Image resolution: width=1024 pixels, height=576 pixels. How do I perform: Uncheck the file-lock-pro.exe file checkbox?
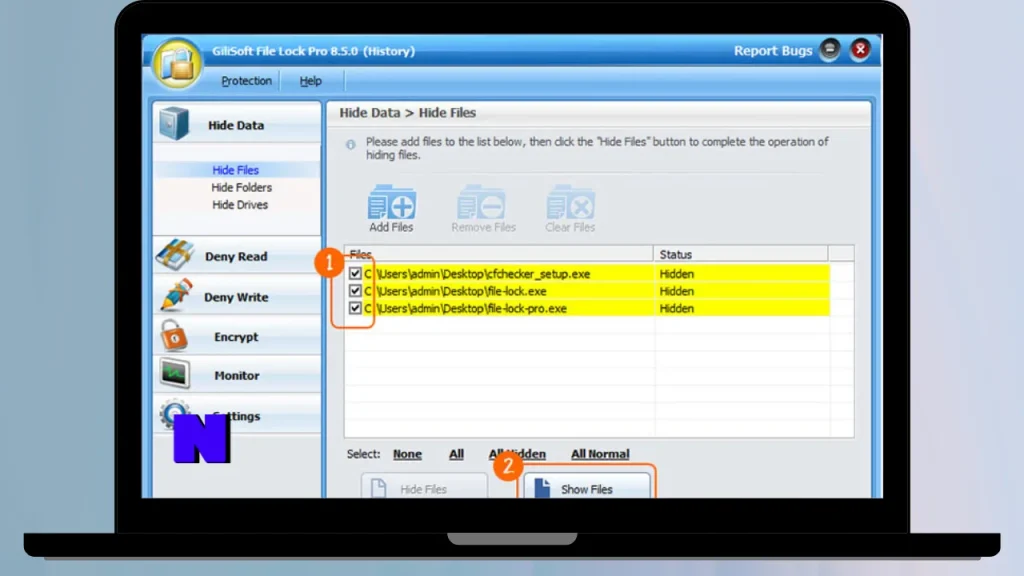(355, 308)
